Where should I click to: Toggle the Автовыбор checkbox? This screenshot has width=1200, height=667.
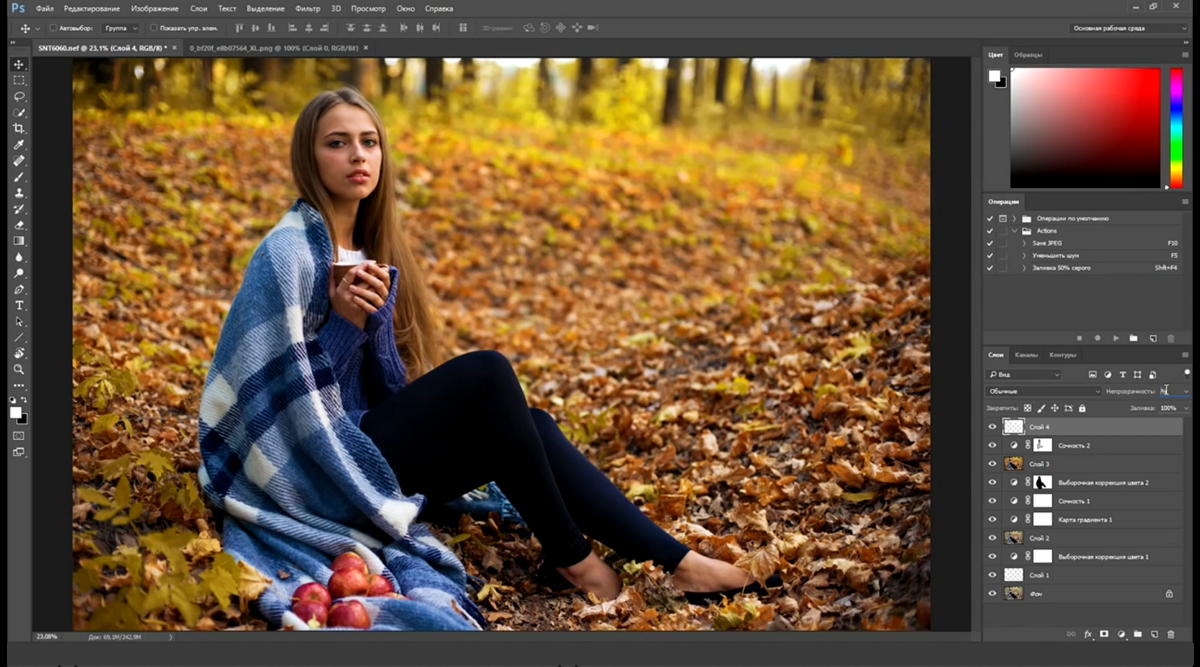click(x=54, y=28)
